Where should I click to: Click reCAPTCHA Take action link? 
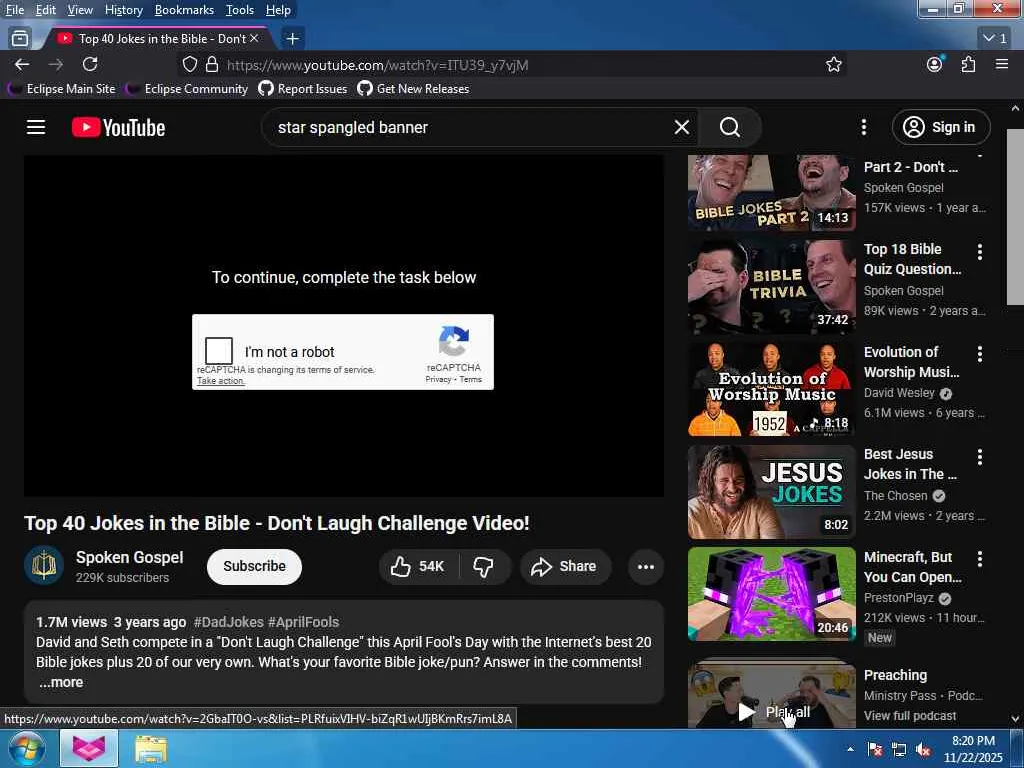[x=220, y=381]
